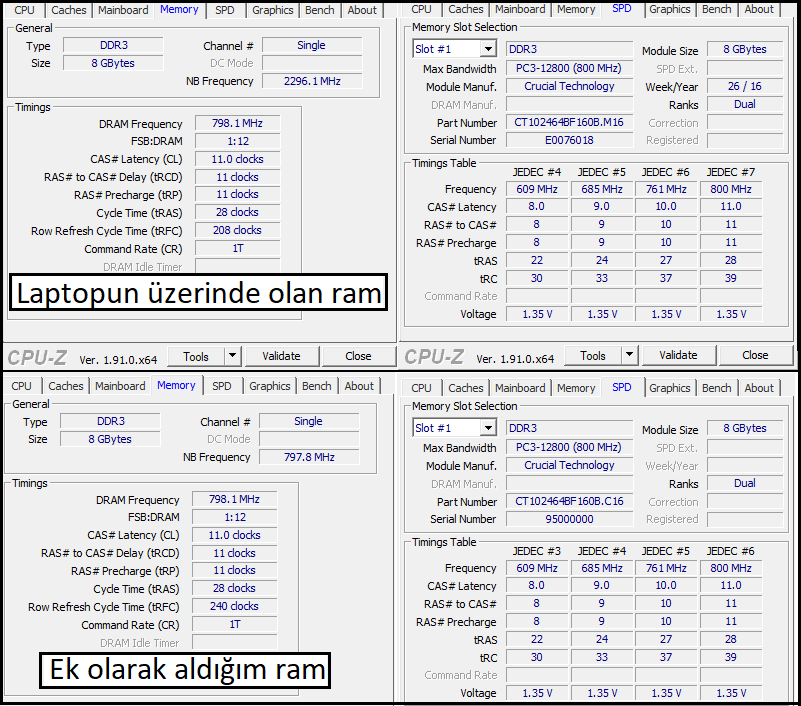801x706 pixels.
Task: Expand Tools dropdown arrow in top-right window
Action: 629,355
